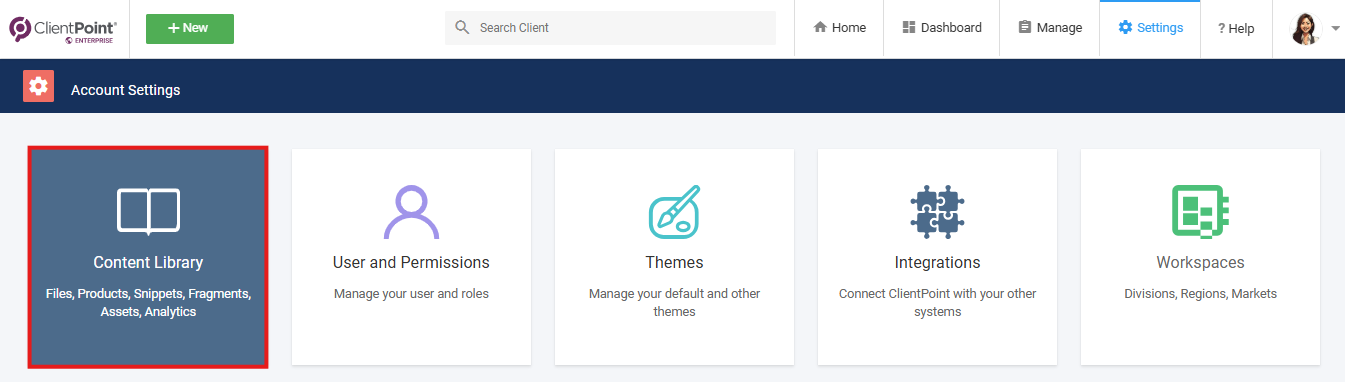The image size is (1345, 382).
Task: Click the Integrations puzzle icon
Action: 937,211
